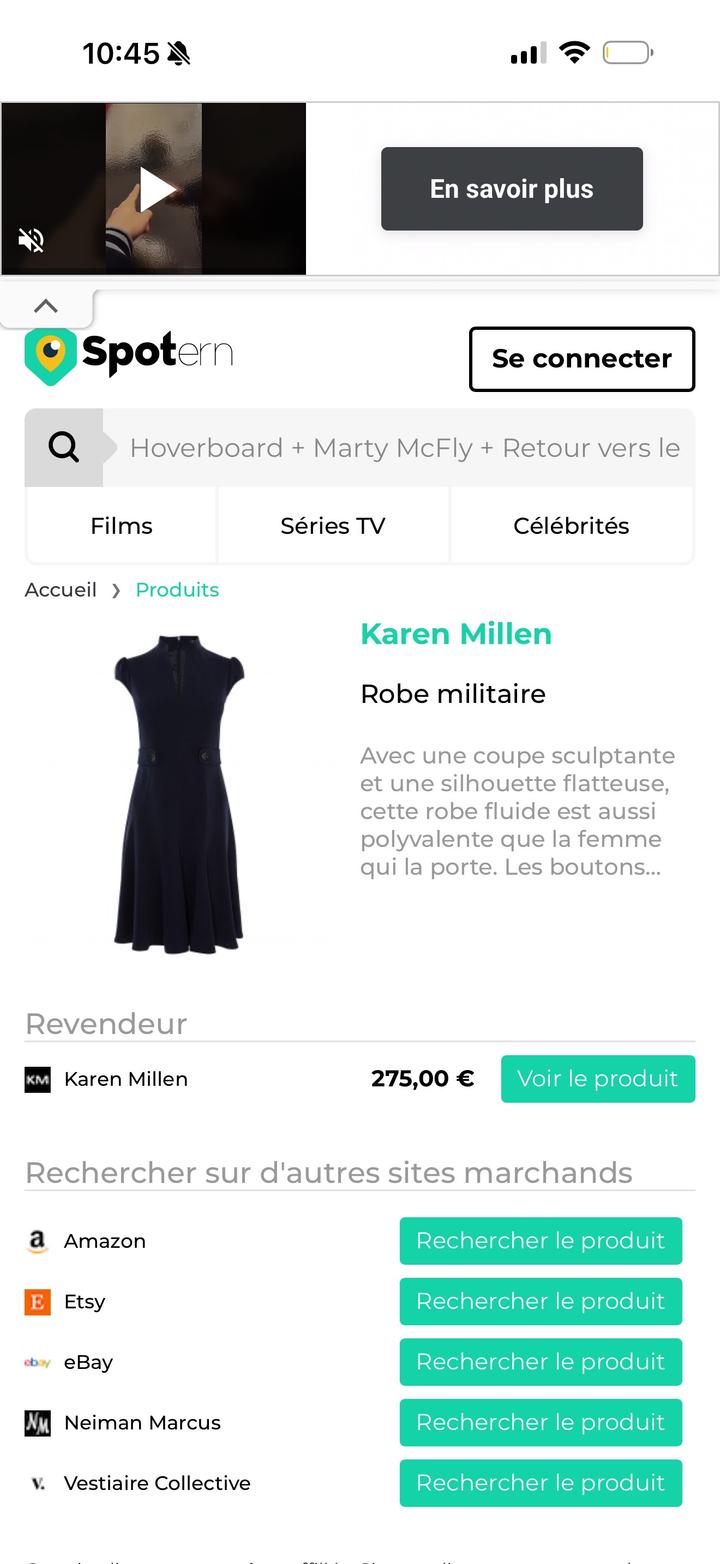Tap the Etsy logo icon
The image size is (720, 1564).
[x=37, y=1302]
